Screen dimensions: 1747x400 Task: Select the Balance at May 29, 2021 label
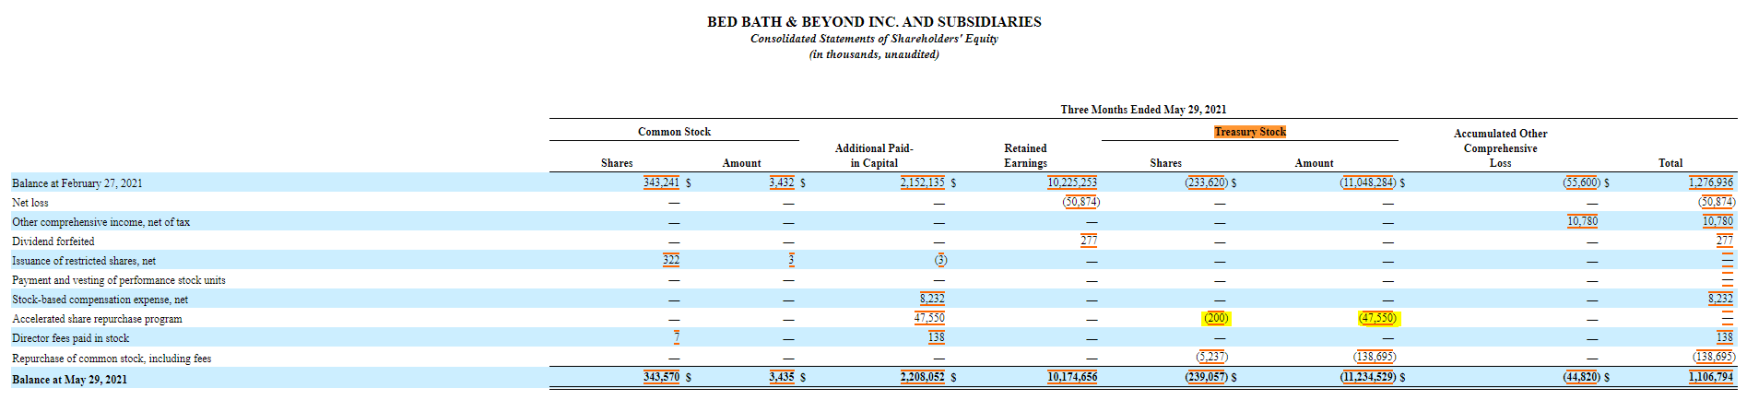coord(69,379)
